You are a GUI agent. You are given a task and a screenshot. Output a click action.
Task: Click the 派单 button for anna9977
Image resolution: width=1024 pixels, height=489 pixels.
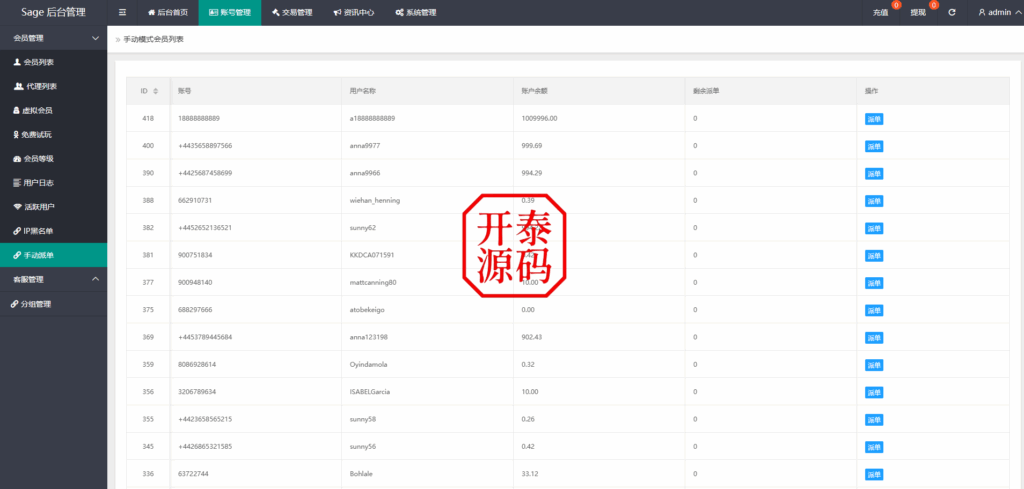pos(874,146)
